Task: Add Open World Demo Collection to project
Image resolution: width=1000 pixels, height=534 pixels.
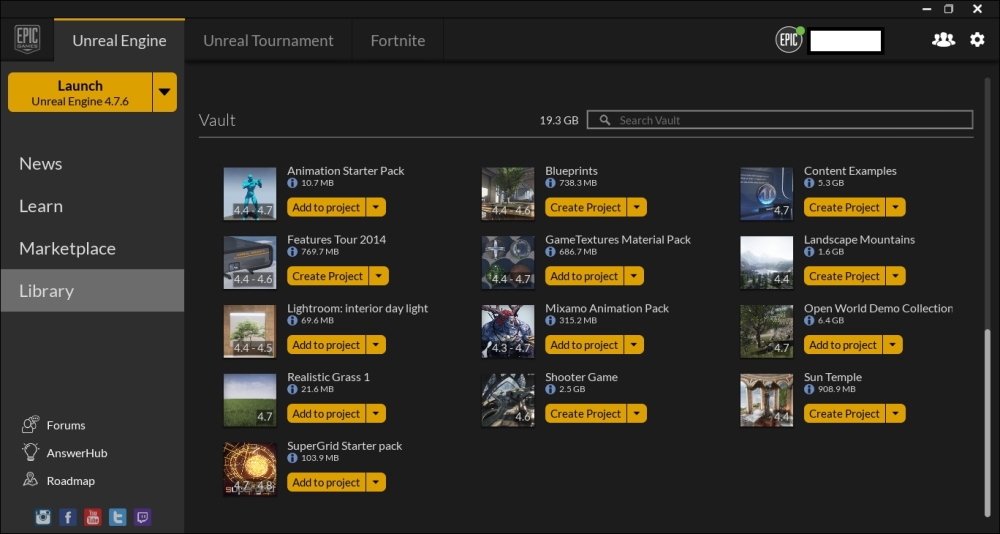Action: tap(842, 345)
